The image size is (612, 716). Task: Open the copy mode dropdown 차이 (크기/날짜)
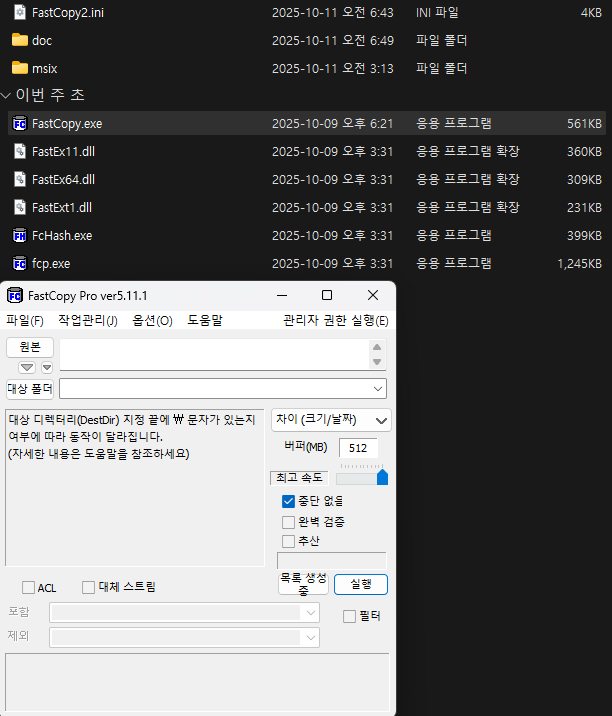click(331, 420)
